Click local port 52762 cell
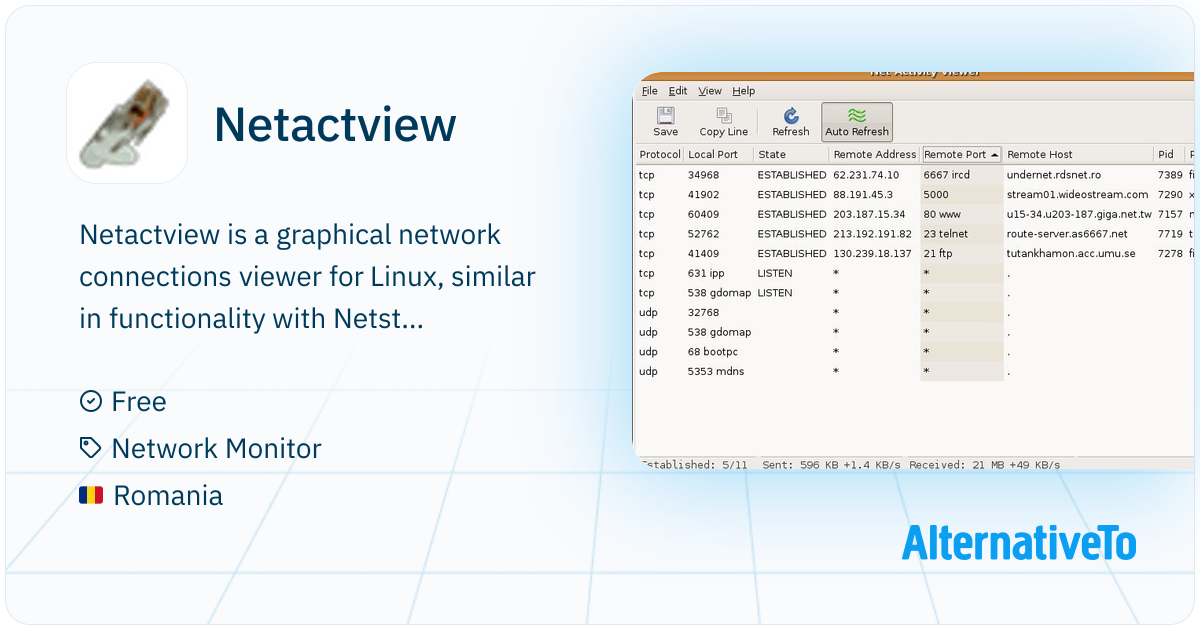 (x=703, y=234)
